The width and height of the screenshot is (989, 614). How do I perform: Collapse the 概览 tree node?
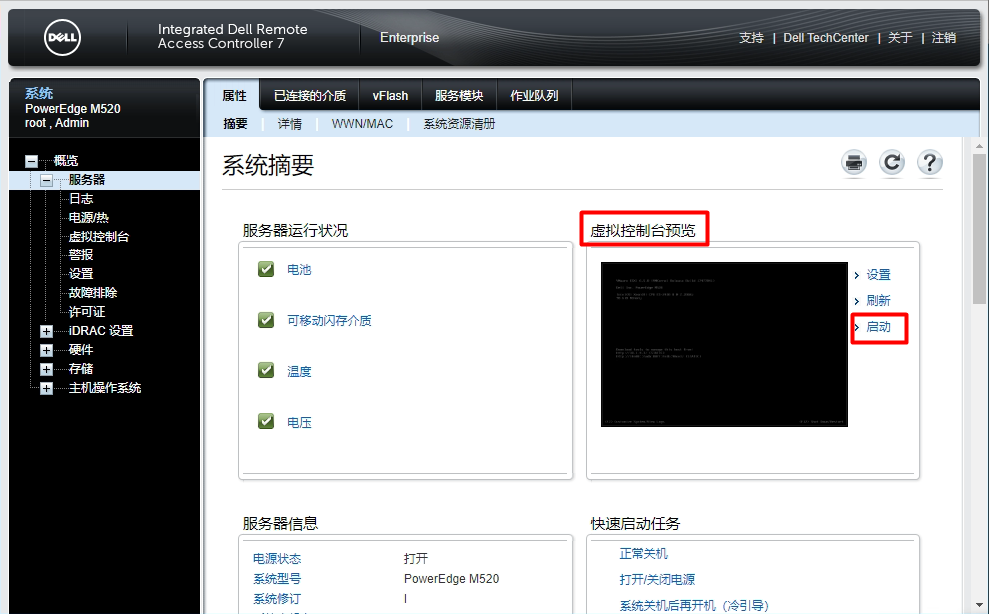click(31, 161)
